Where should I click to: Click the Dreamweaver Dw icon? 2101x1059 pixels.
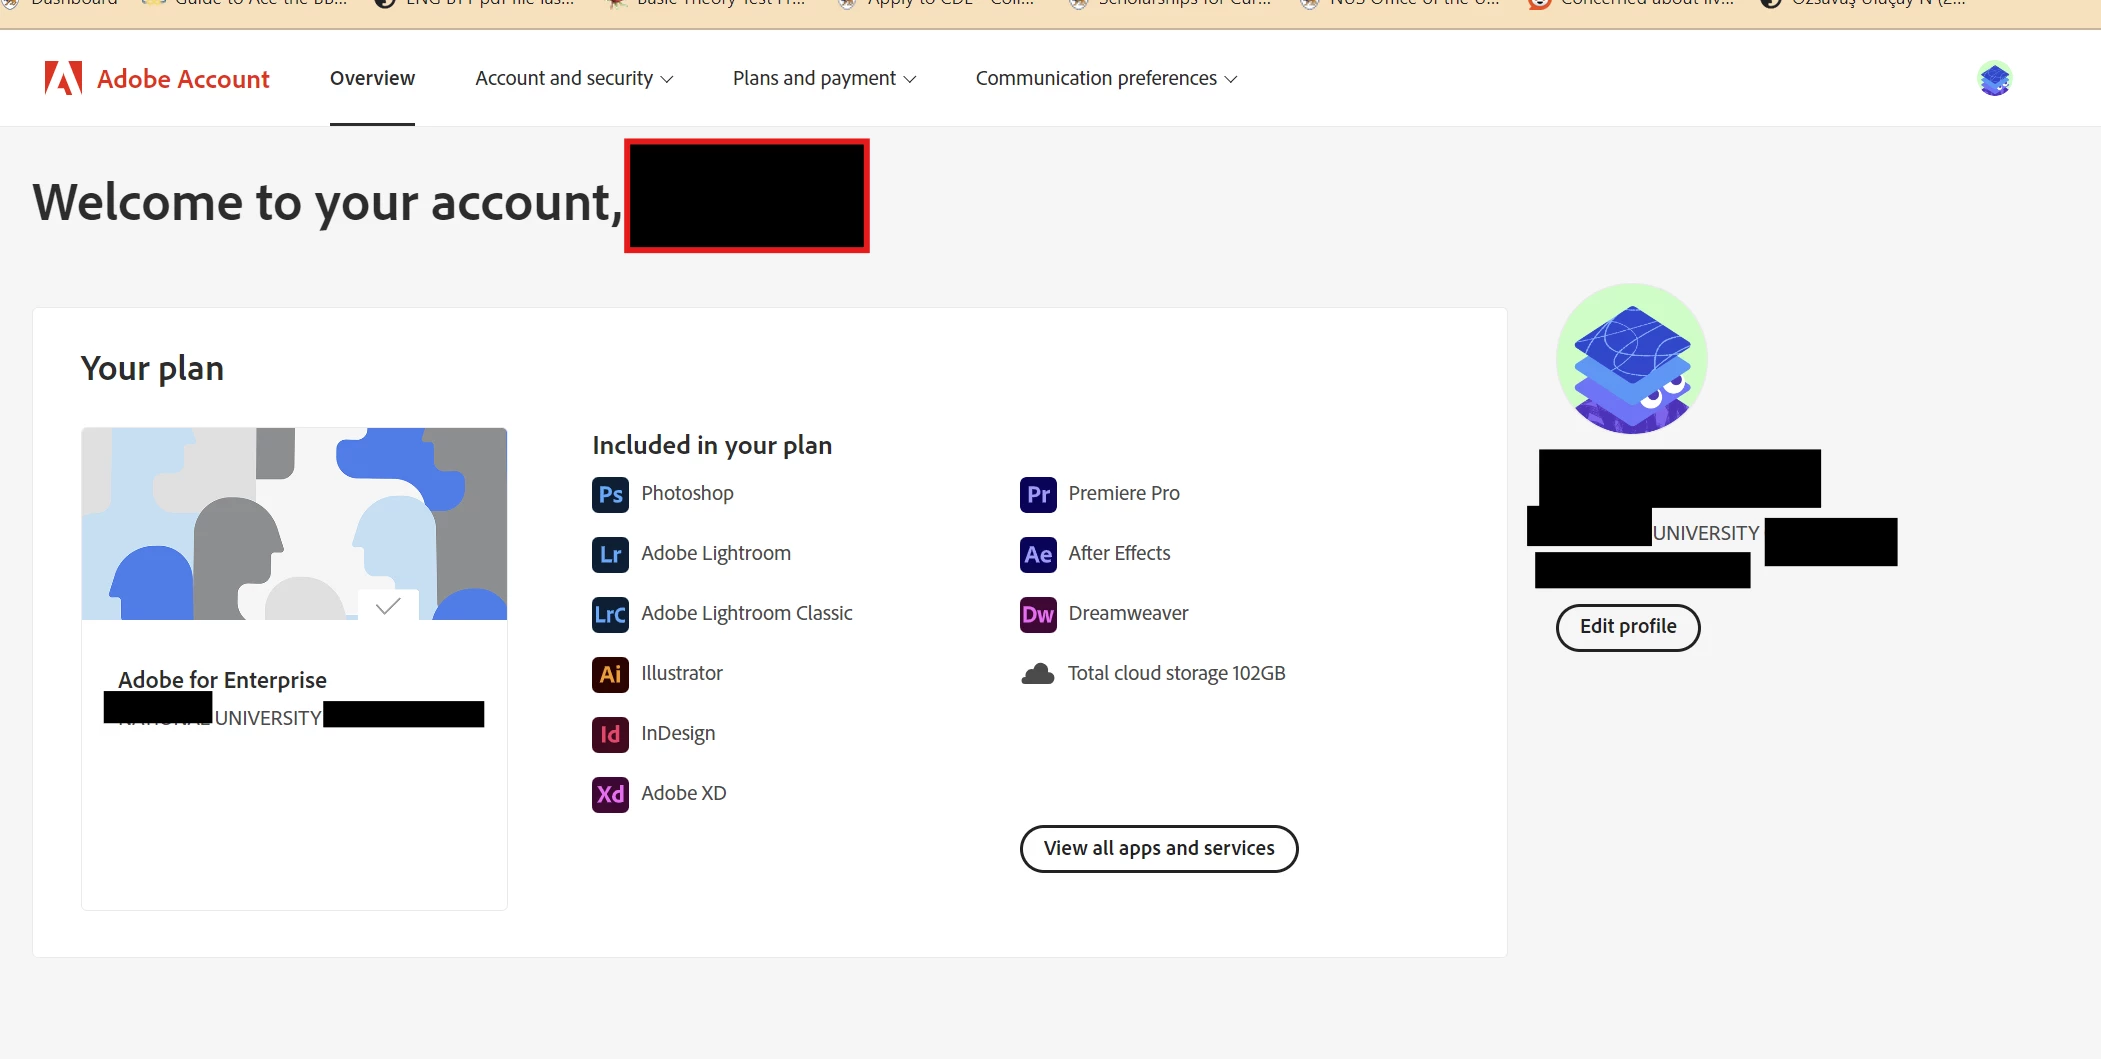click(1038, 614)
